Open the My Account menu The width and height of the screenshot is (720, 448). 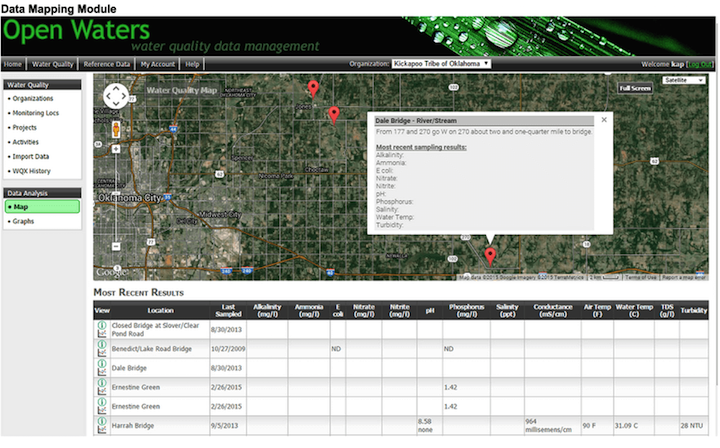click(158, 64)
